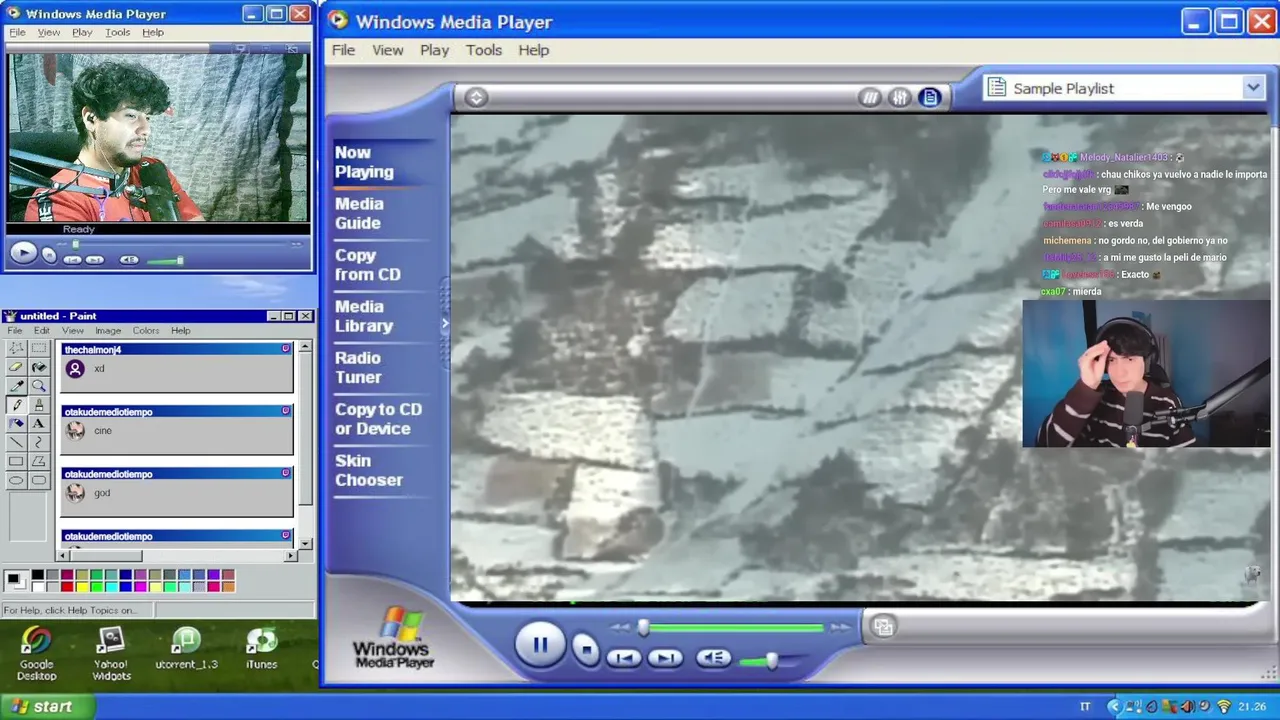Activate the Magnifier tool in Paint

point(39,386)
